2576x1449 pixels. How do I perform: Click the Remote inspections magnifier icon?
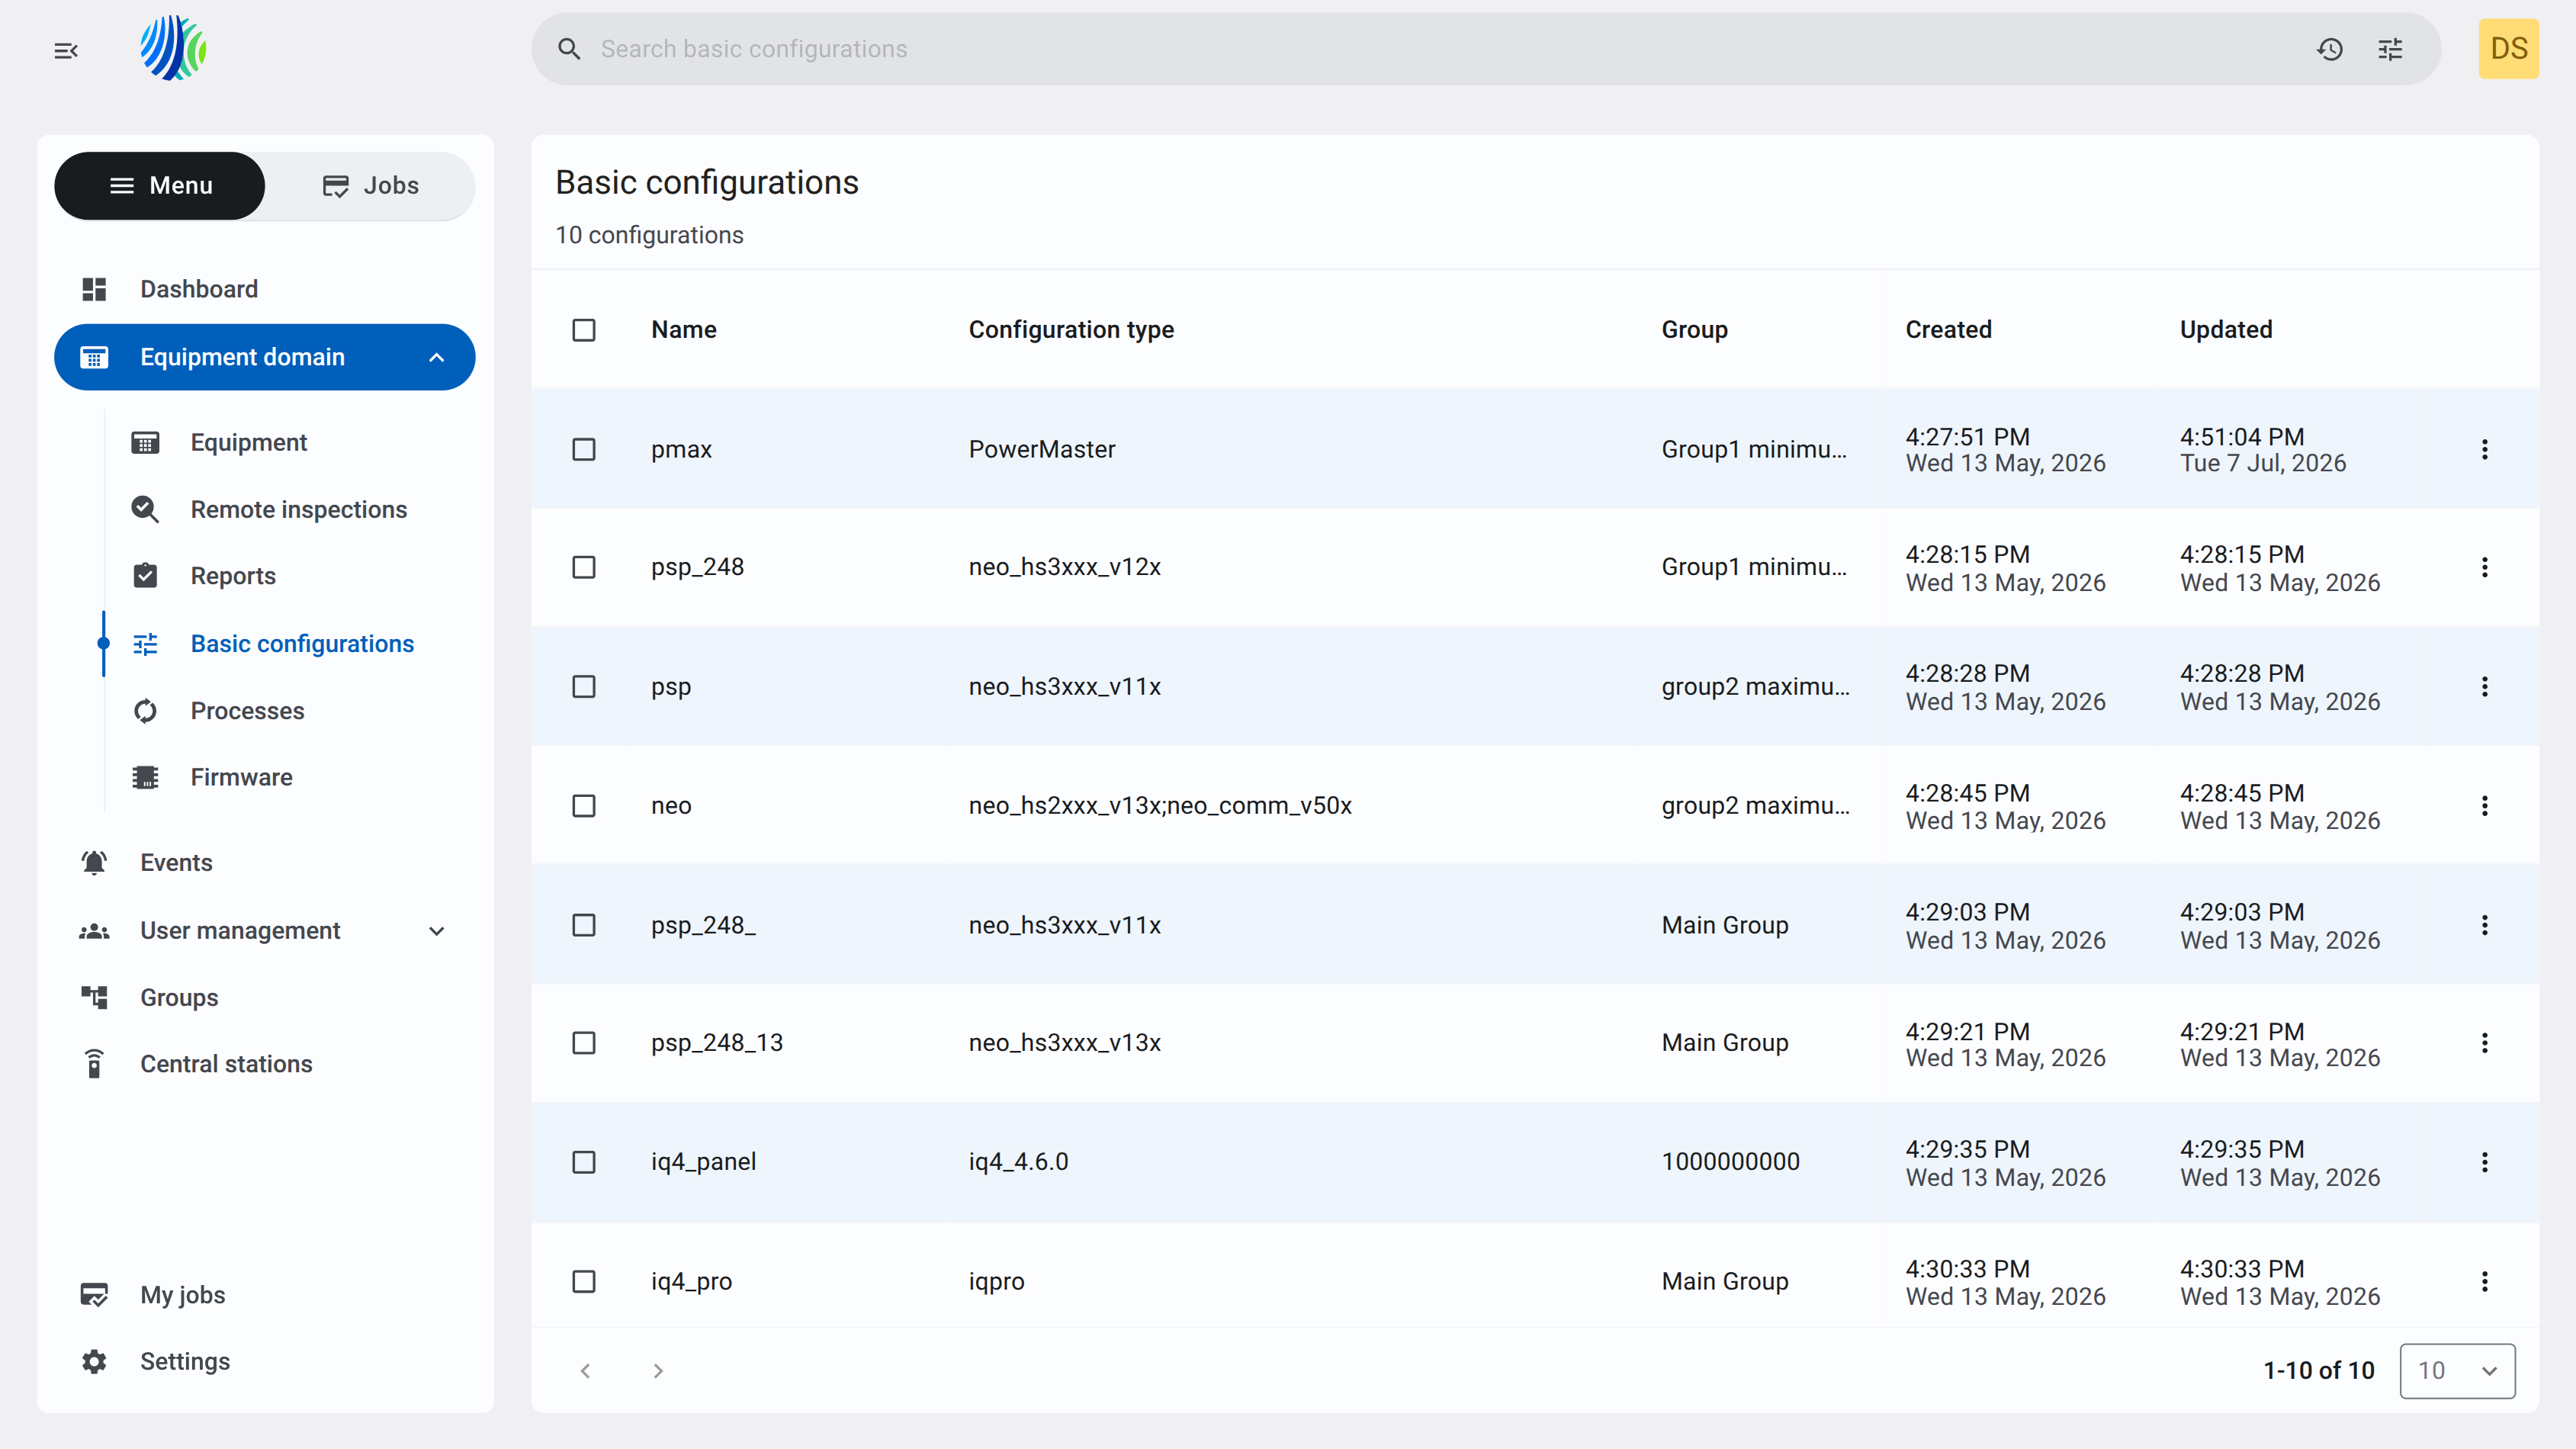pyautogui.click(x=145, y=510)
